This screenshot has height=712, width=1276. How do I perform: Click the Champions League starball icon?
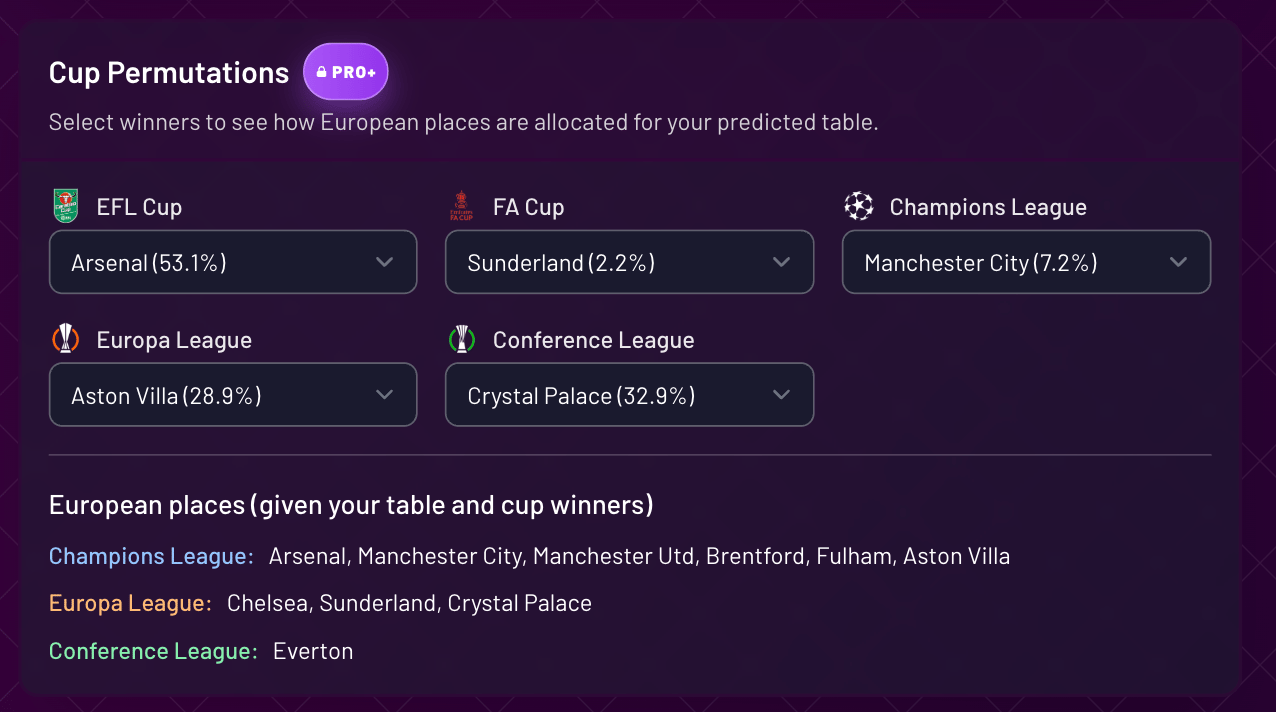point(858,207)
